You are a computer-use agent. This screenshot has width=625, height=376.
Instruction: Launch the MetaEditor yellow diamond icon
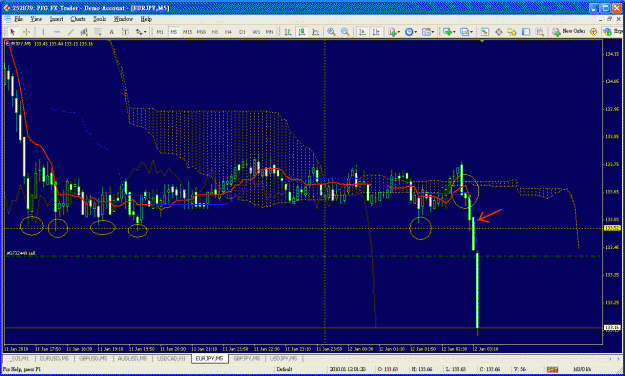click(x=594, y=32)
